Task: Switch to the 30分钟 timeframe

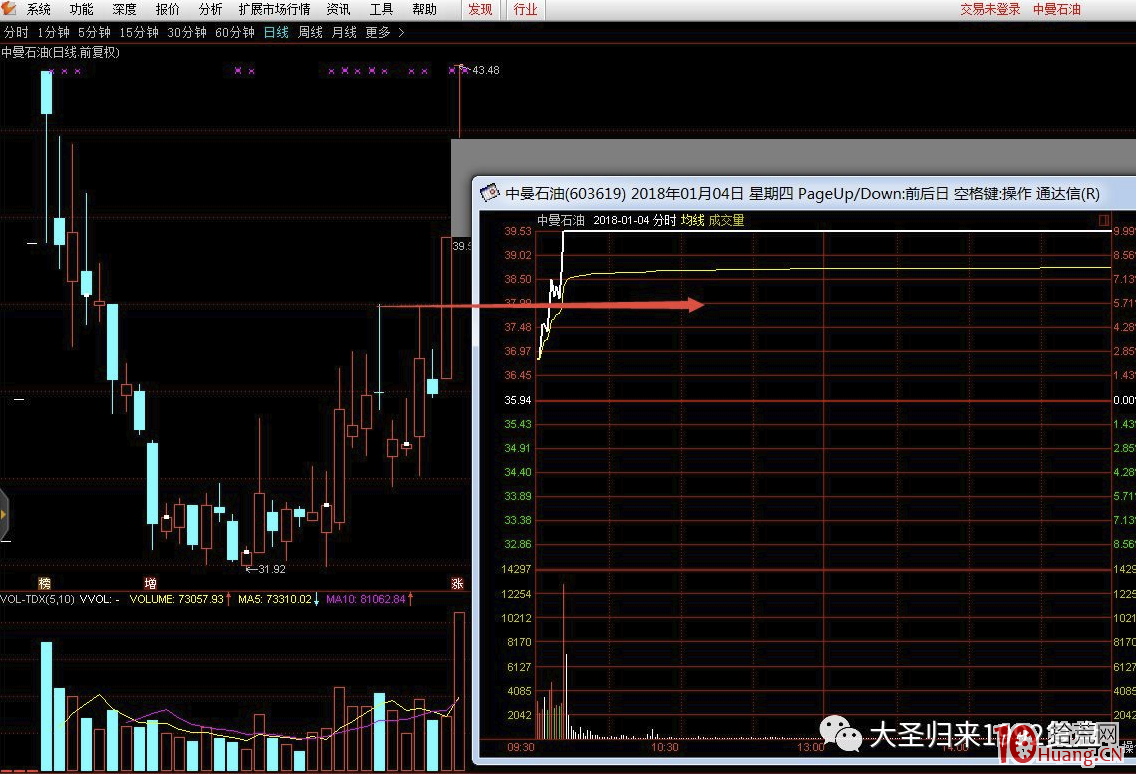Action: (187, 33)
